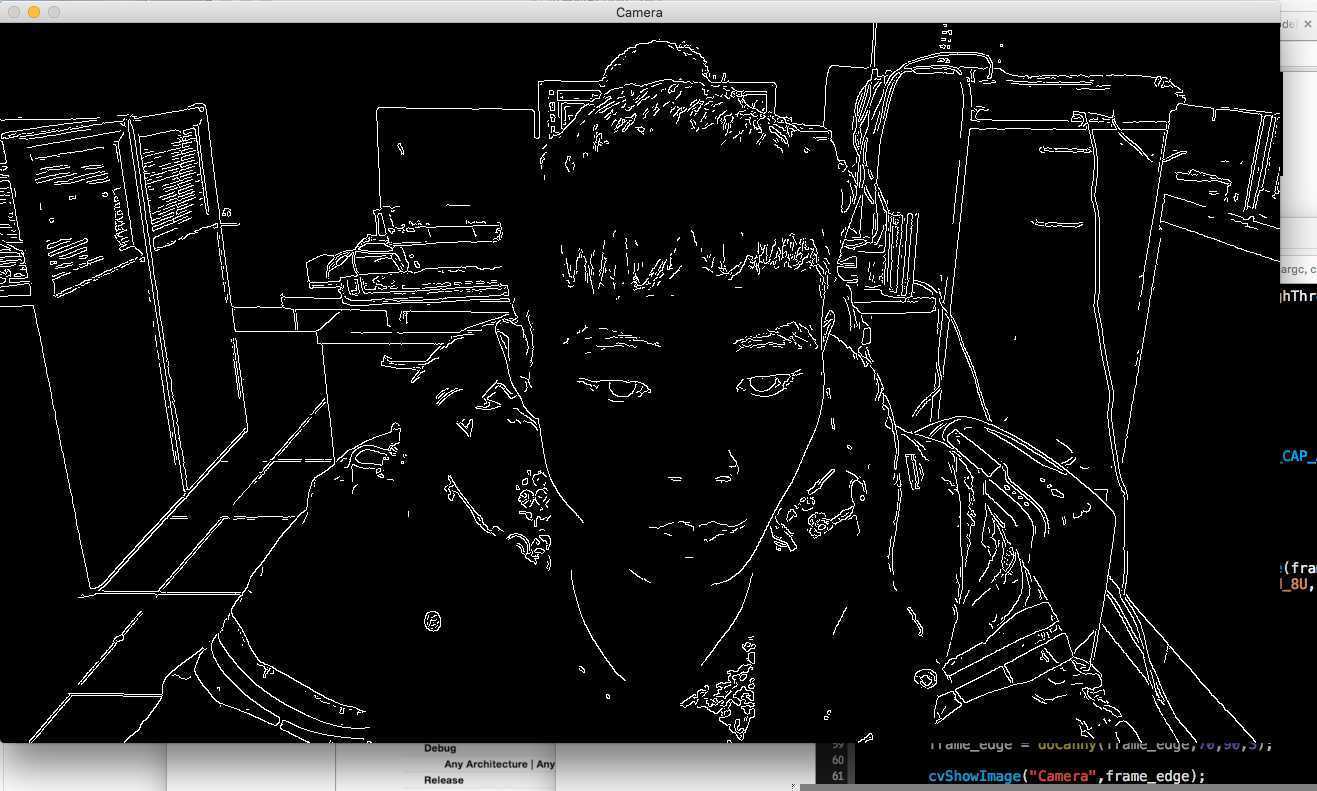Click the "Camera" window title text

tap(639, 12)
